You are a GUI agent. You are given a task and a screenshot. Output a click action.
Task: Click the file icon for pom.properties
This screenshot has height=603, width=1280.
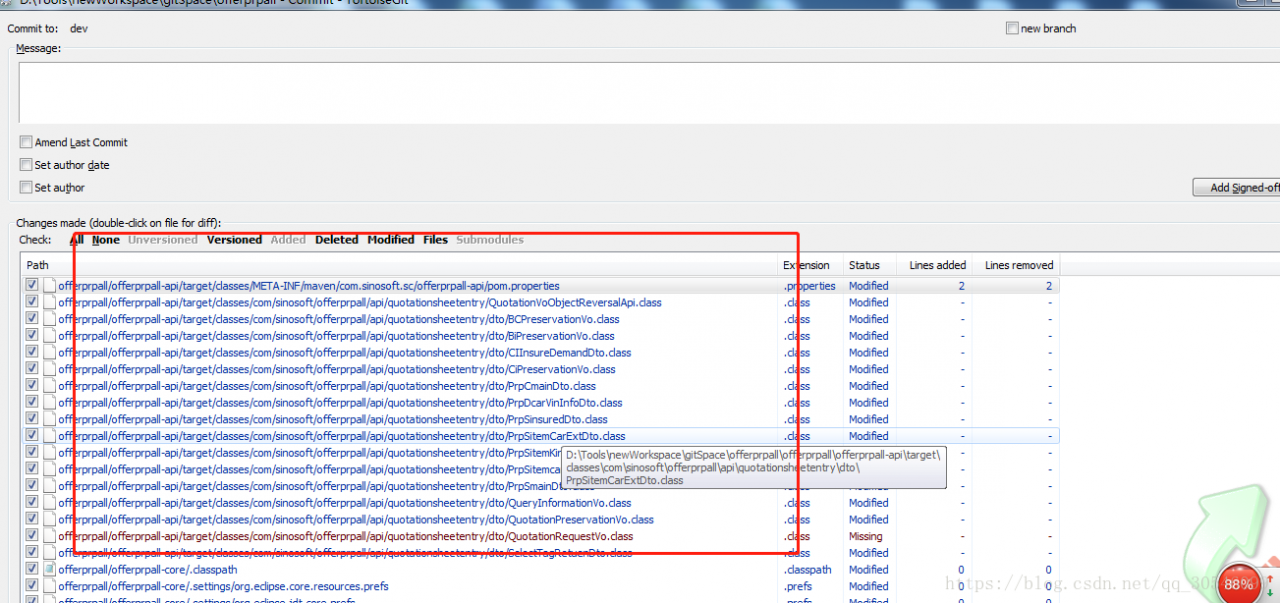point(49,286)
